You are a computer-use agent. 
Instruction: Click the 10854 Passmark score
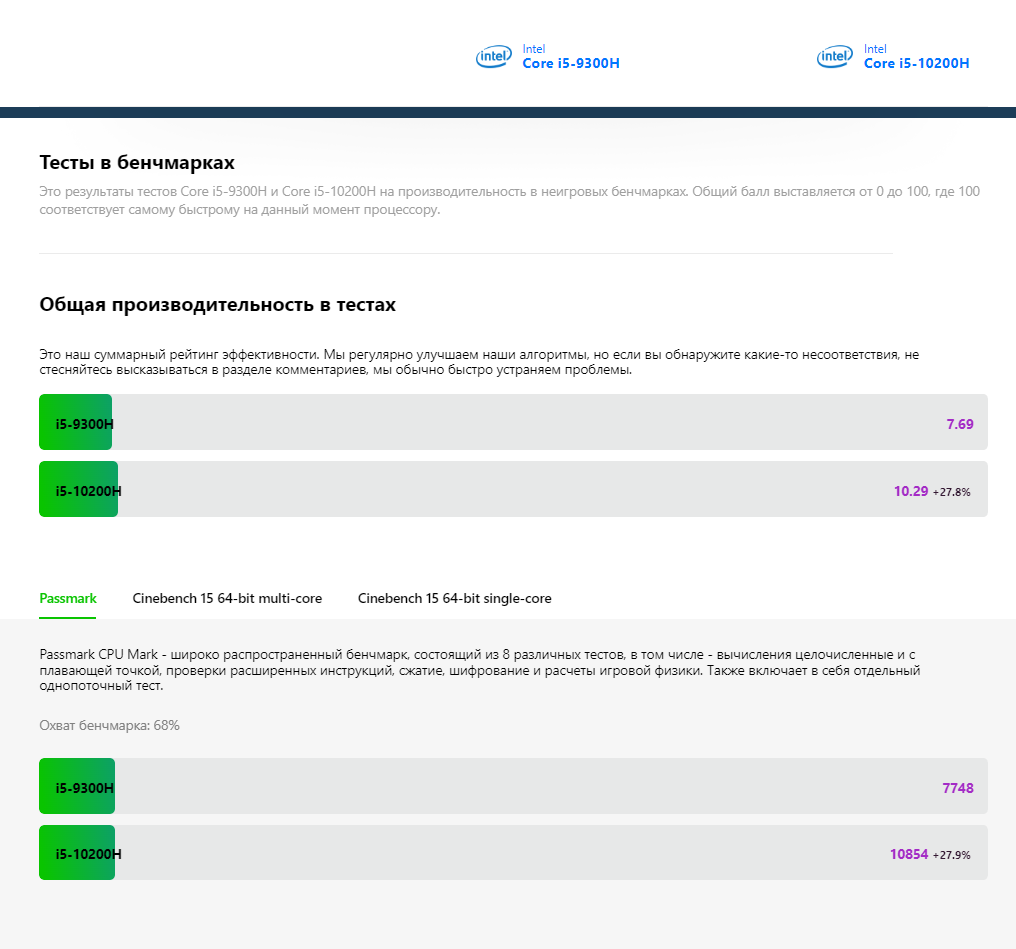(909, 854)
